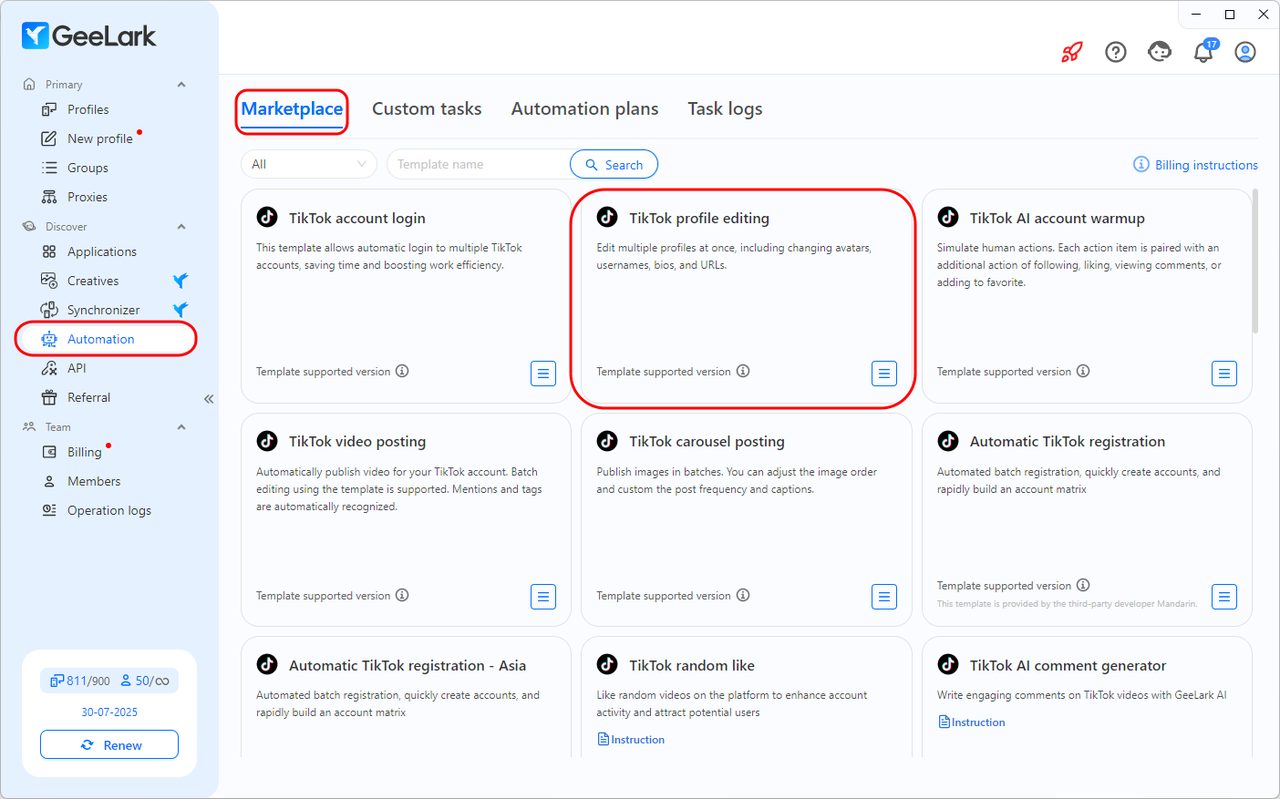1280x799 pixels.
Task: Click Automatic TikTok registration - Asia title
Action: 407,665
